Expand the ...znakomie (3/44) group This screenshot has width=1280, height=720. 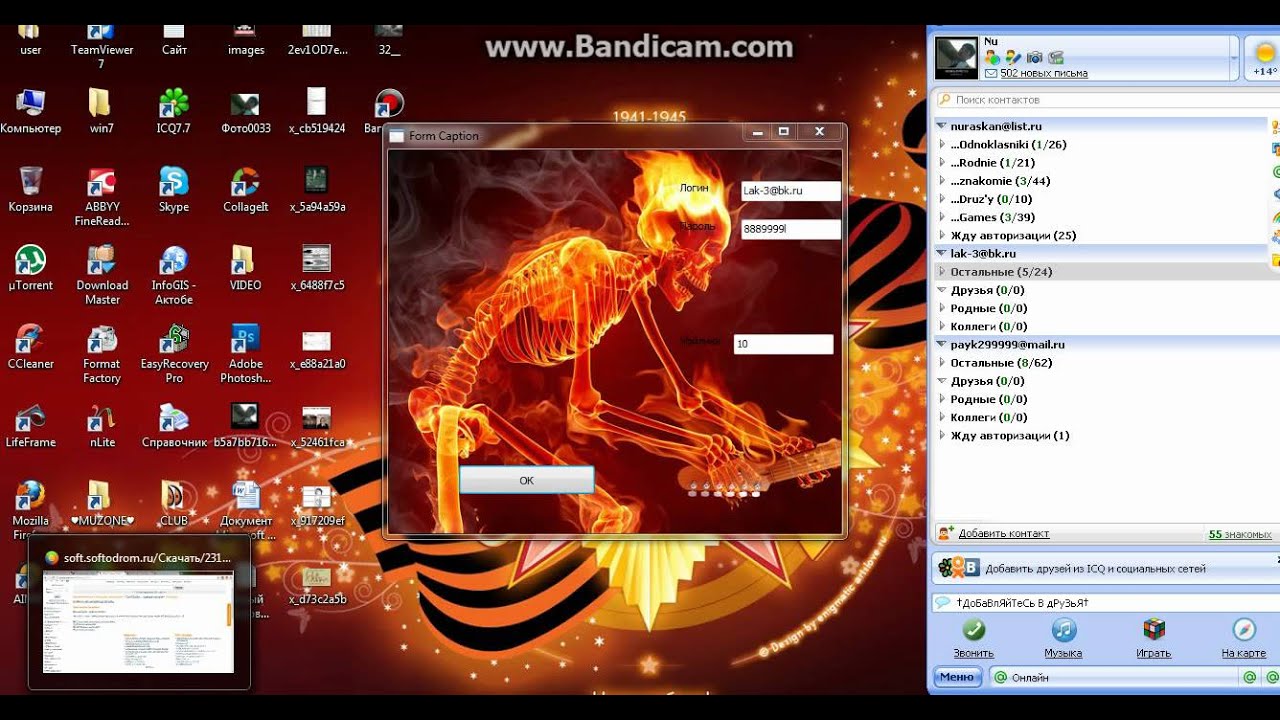(942, 181)
